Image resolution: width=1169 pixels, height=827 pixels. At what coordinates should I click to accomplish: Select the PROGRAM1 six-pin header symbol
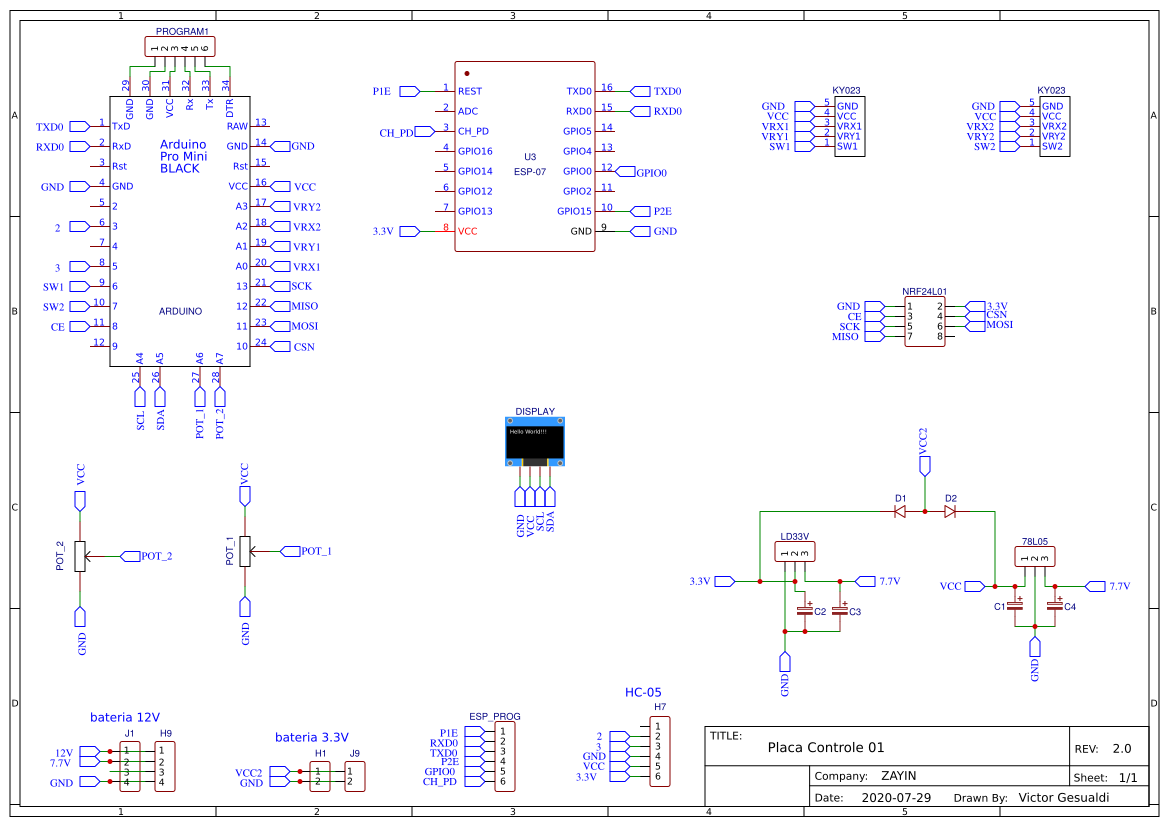[x=180, y=47]
